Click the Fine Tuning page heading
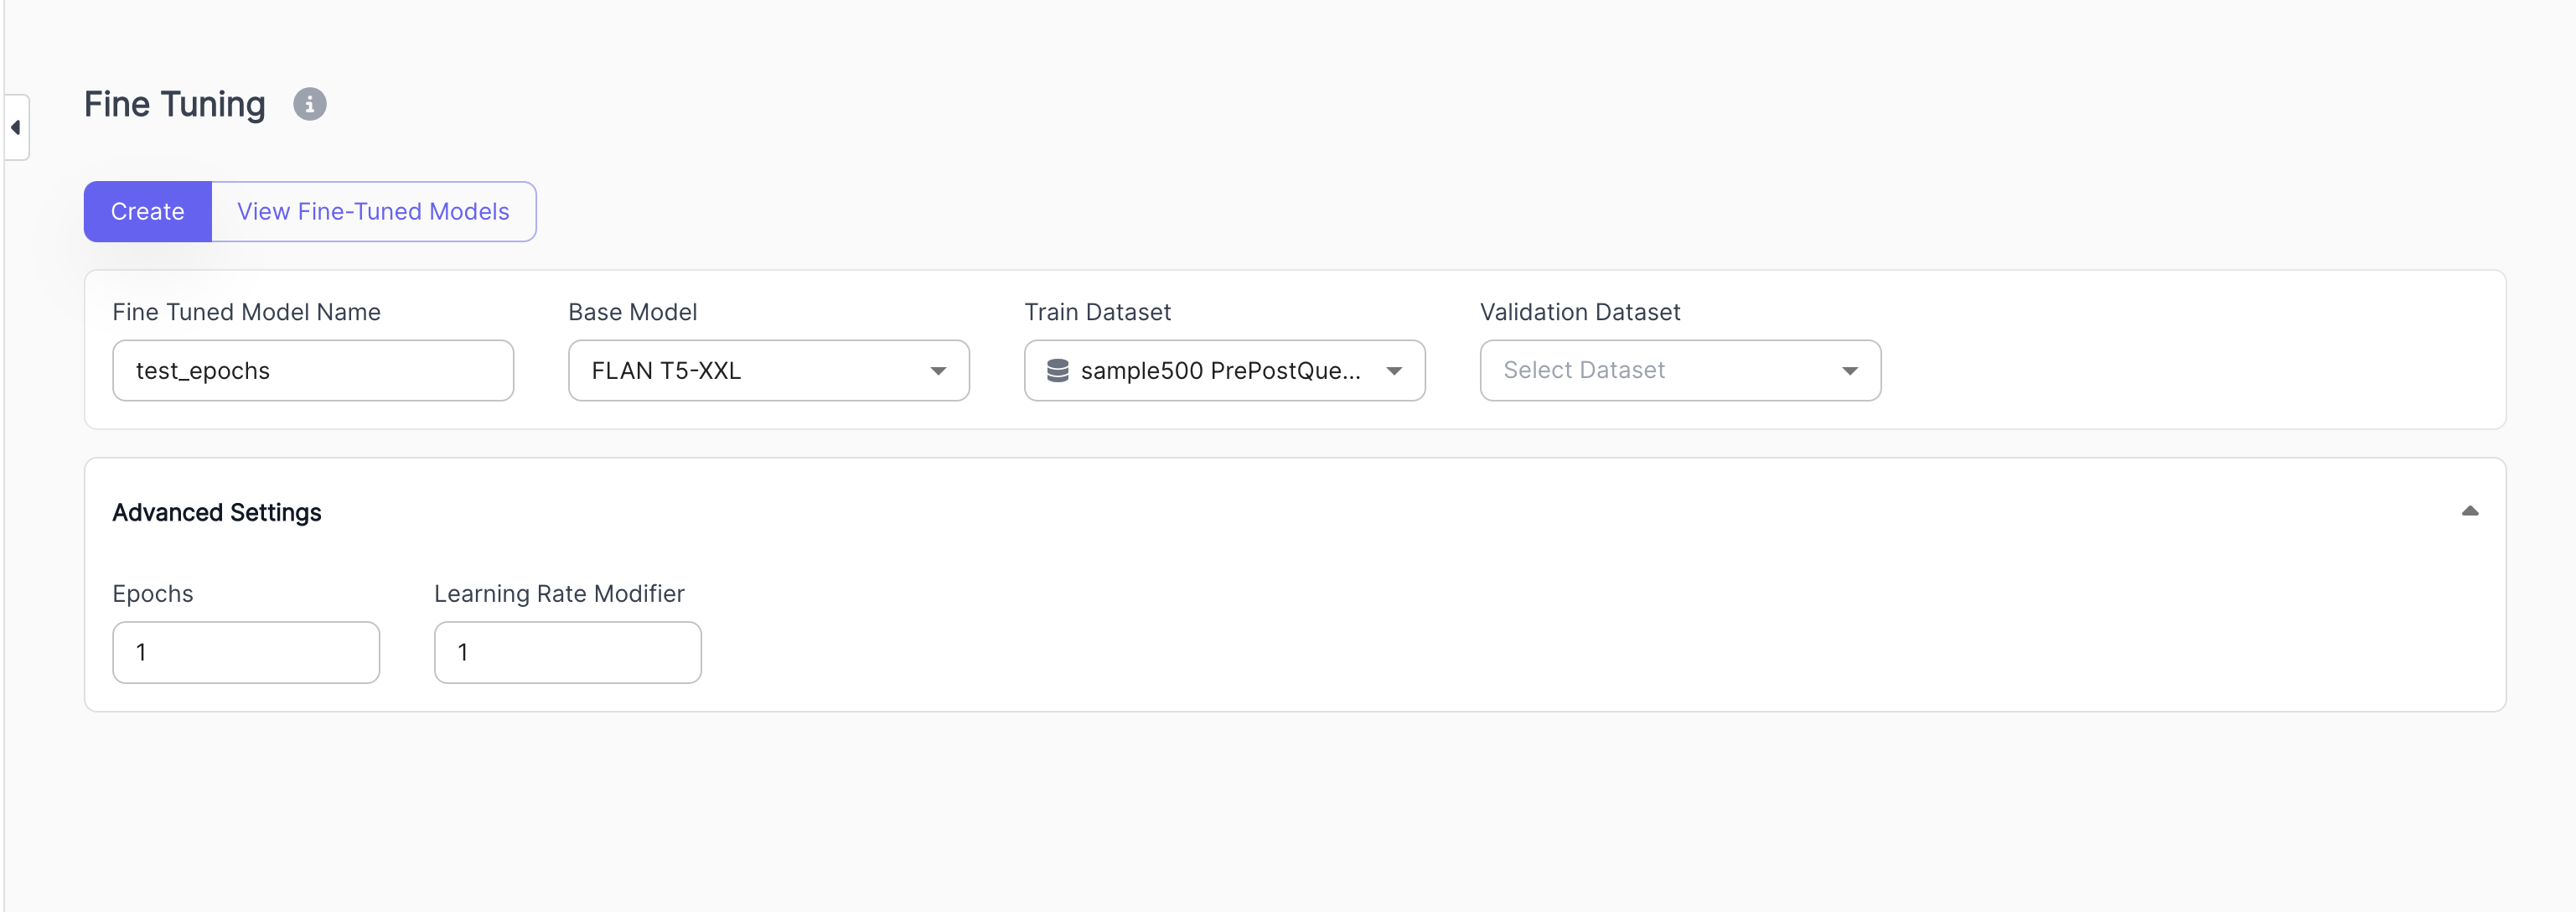This screenshot has height=912, width=2576. click(x=175, y=105)
